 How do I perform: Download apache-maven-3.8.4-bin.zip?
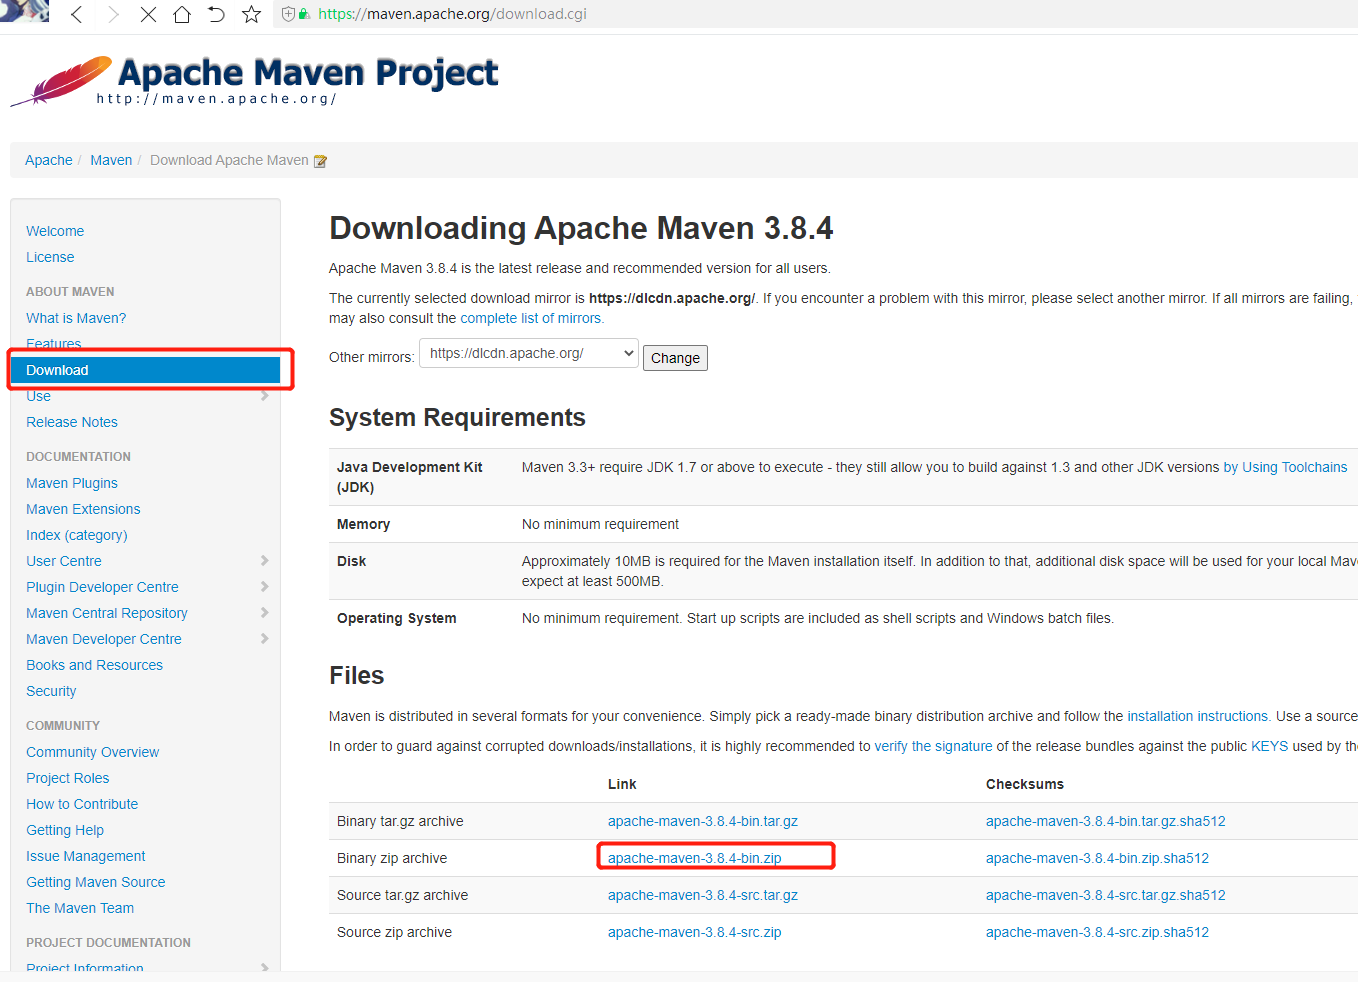click(695, 858)
